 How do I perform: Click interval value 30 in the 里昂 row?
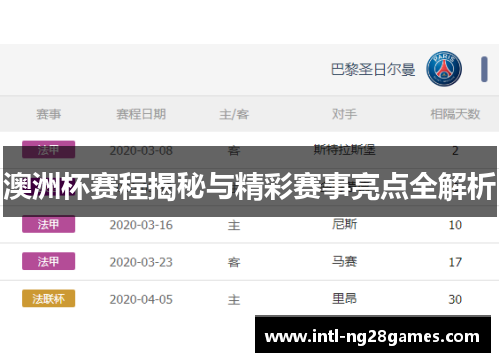(x=455, y=300)
